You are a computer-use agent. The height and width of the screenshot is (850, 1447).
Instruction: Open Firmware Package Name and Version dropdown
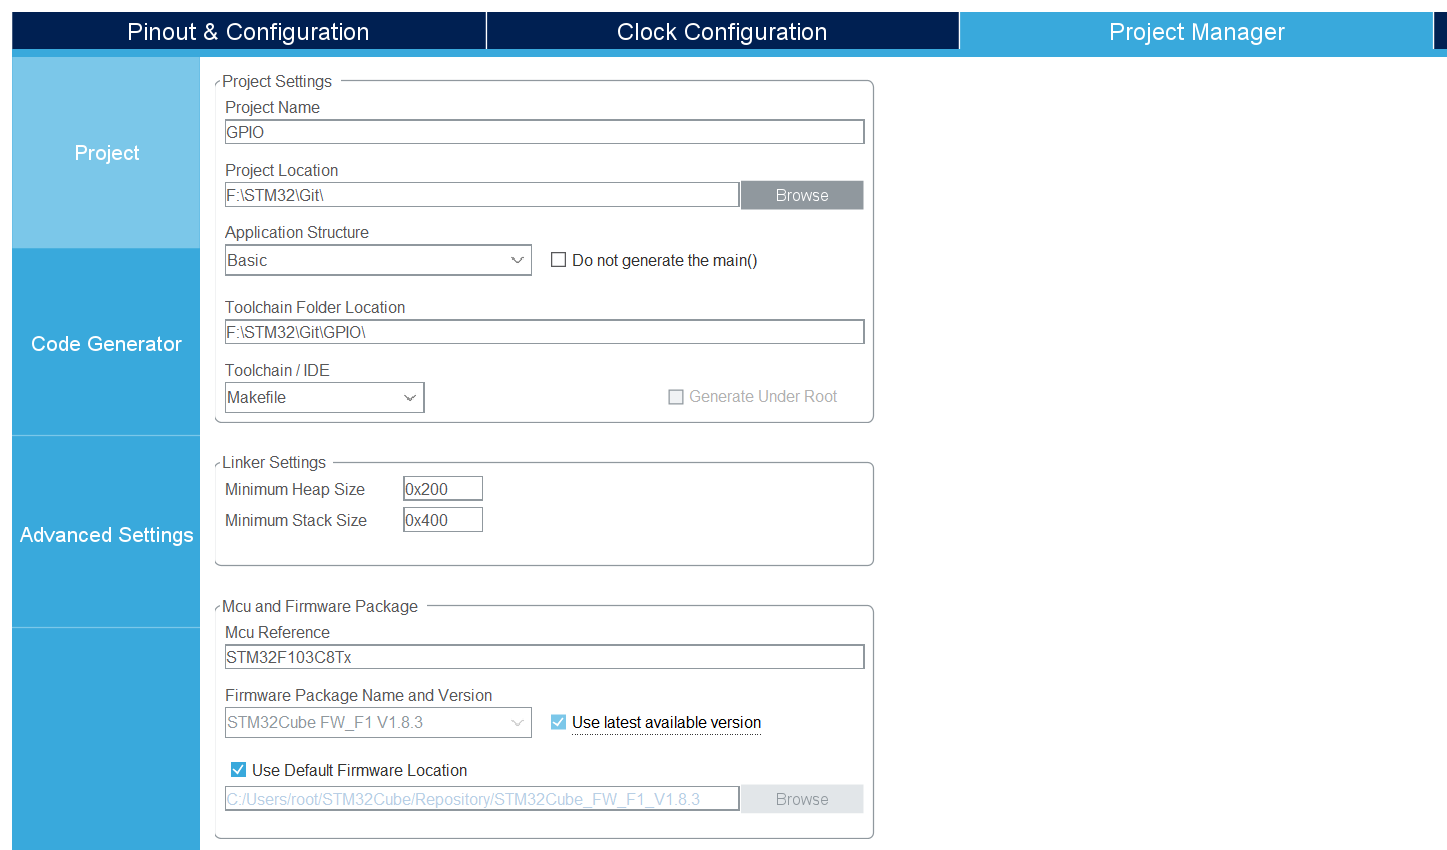[x=378, y=722]
